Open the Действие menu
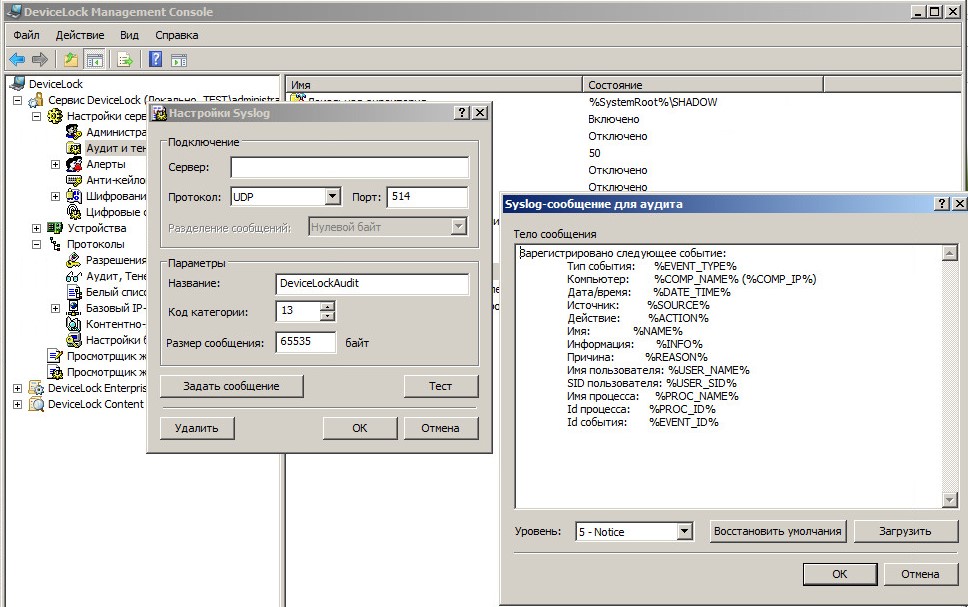968x607 pixels. pyautogui.click(x=80, y=35)
